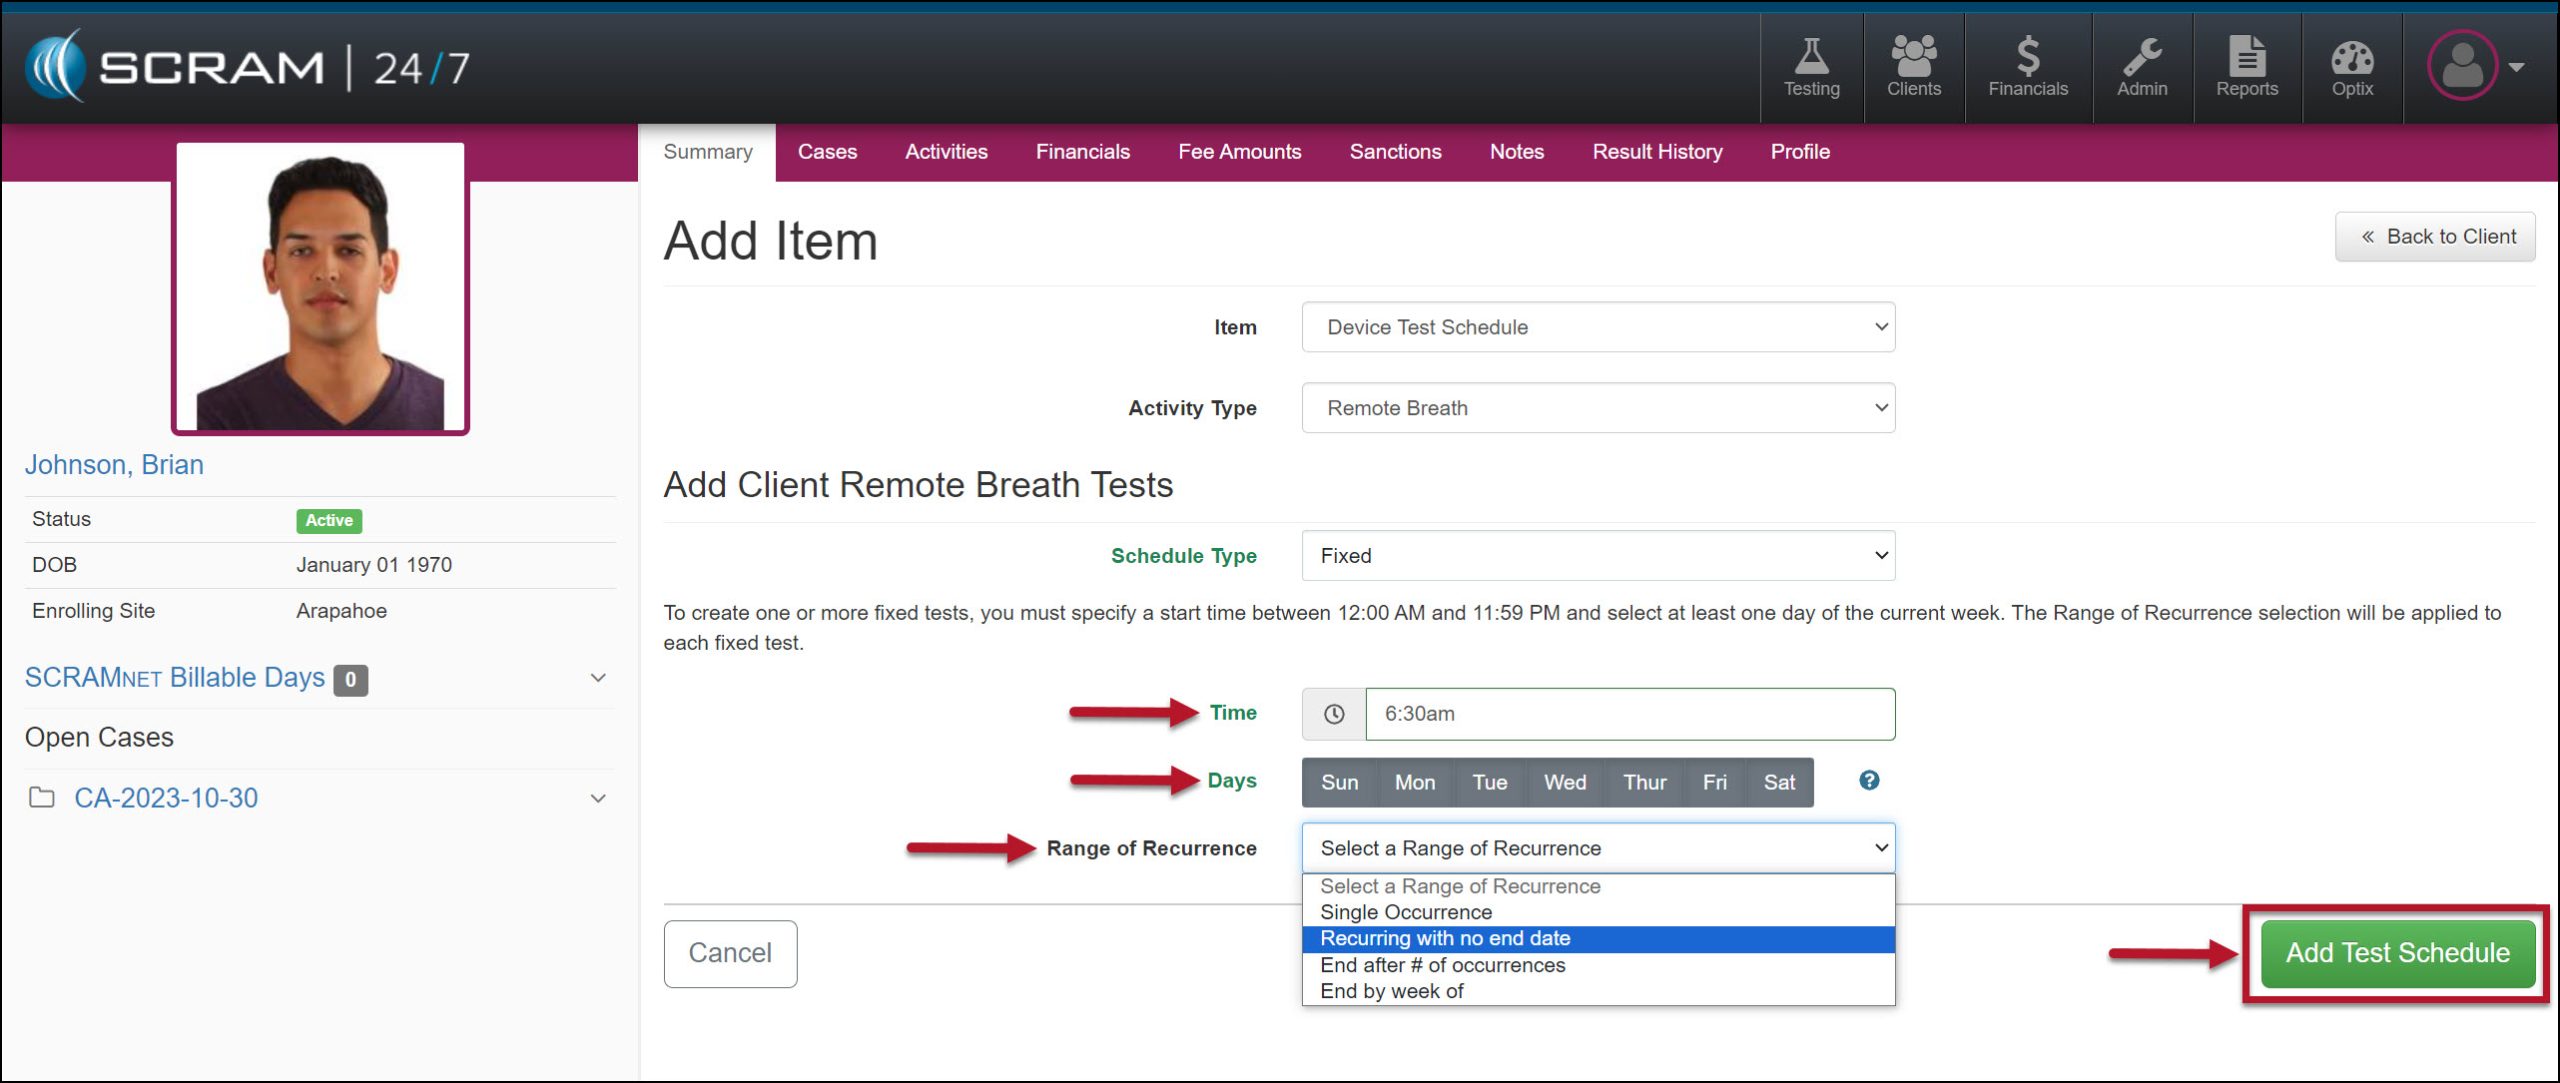Click the Back to Client button
This screenshot has height=1083, width=2560.
[x=2434, y=237]
